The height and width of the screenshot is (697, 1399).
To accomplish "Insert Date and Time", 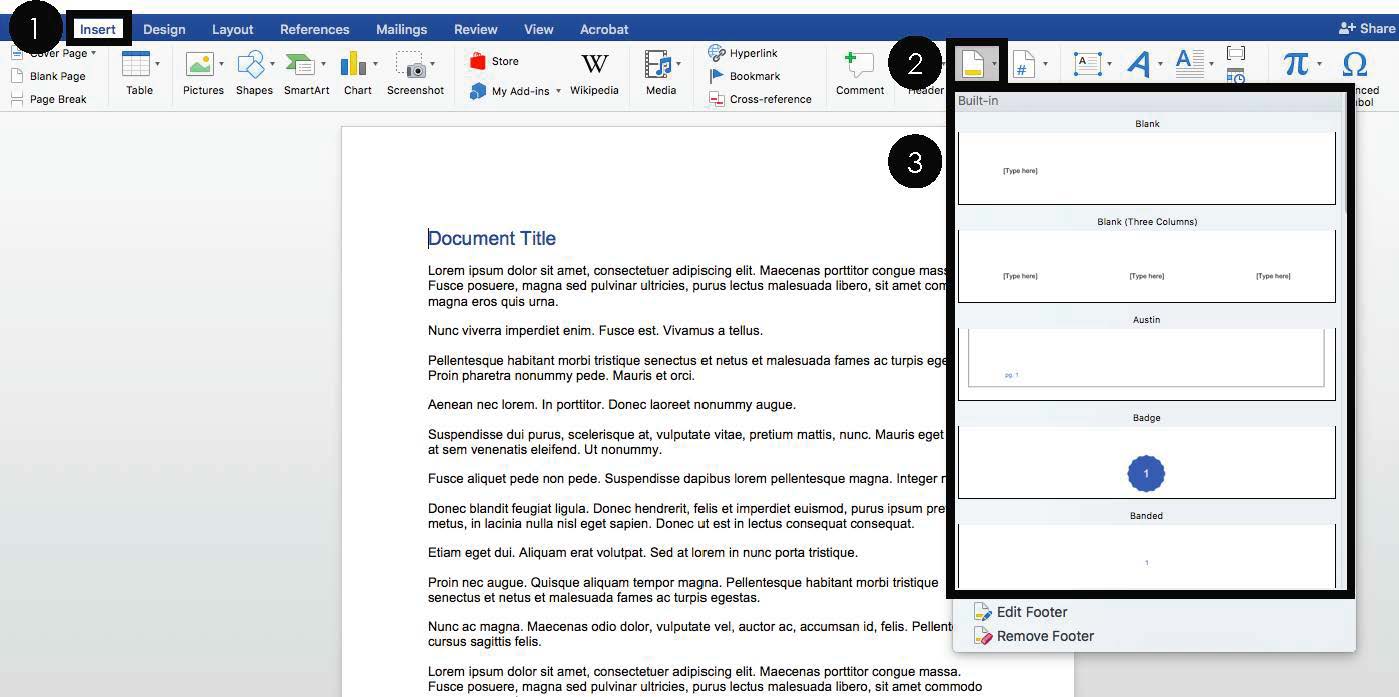I will click(1236, 75).
